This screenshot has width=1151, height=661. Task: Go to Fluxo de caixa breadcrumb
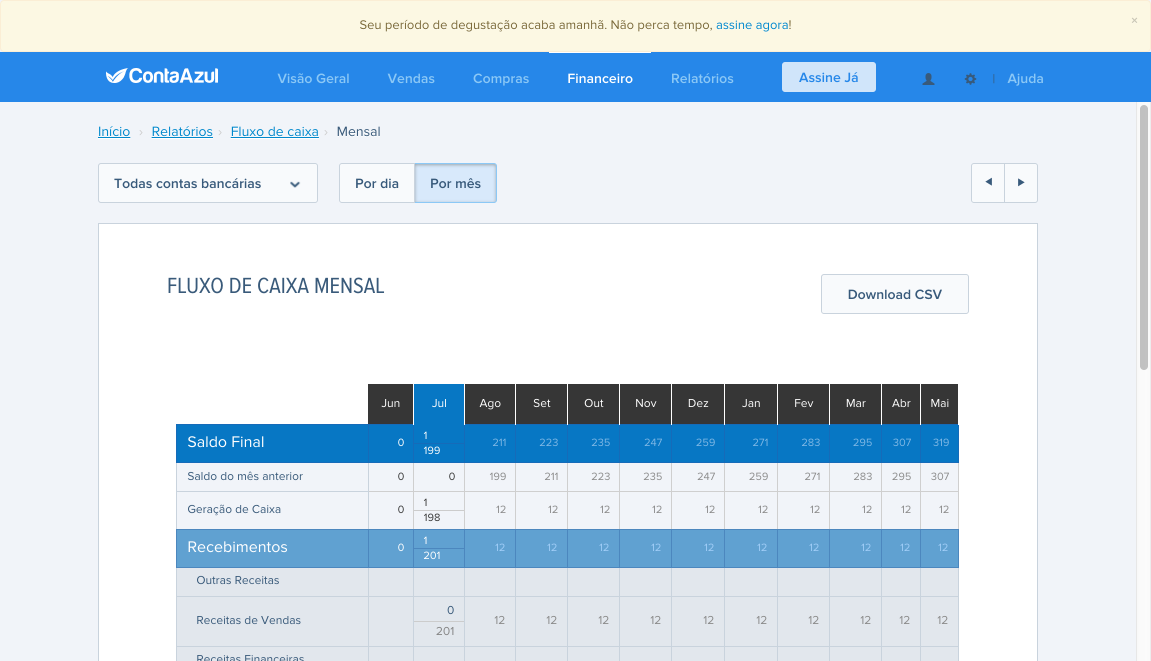275,131
